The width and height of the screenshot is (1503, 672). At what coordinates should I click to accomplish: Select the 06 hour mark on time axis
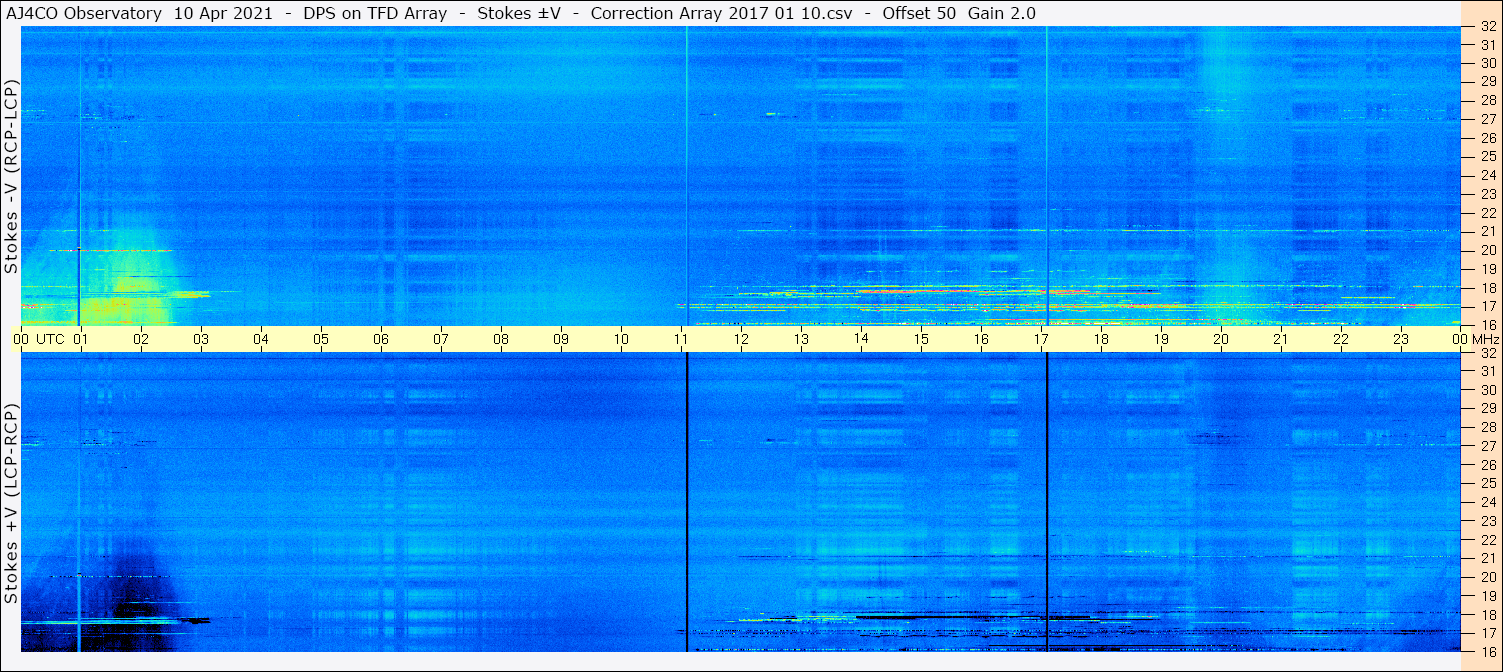[381, 339]
